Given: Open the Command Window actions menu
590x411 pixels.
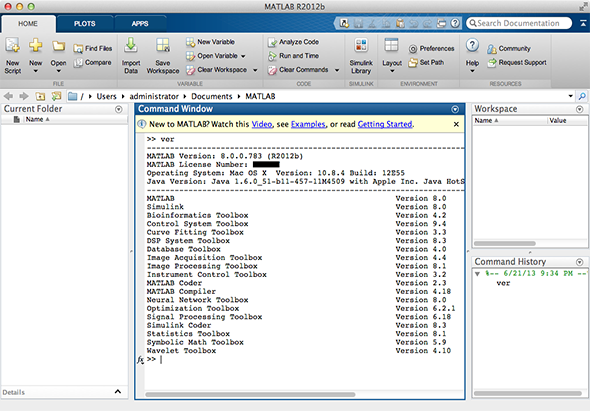Looking at the screenshot, I should point(455,109).
